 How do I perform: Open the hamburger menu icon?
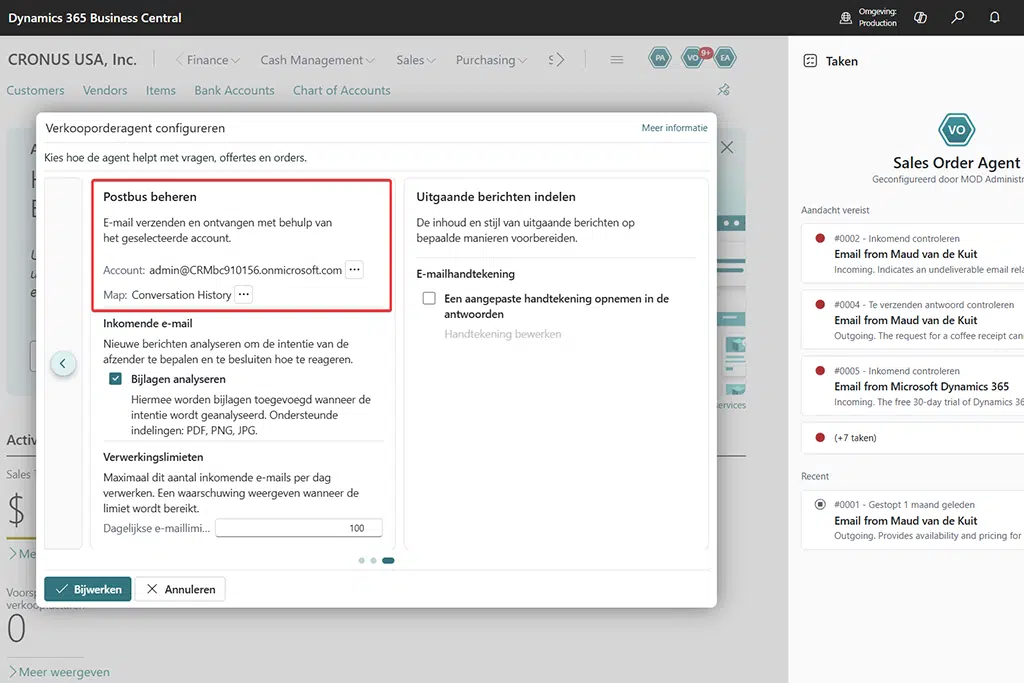tap(616, 59)
